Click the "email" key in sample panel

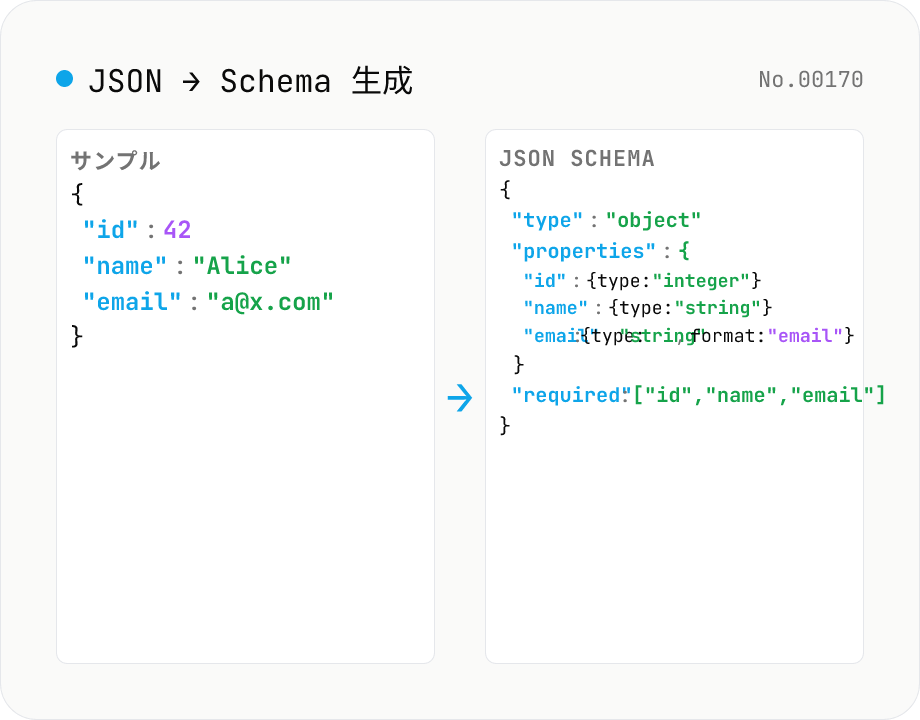click(x=132, y=302)
